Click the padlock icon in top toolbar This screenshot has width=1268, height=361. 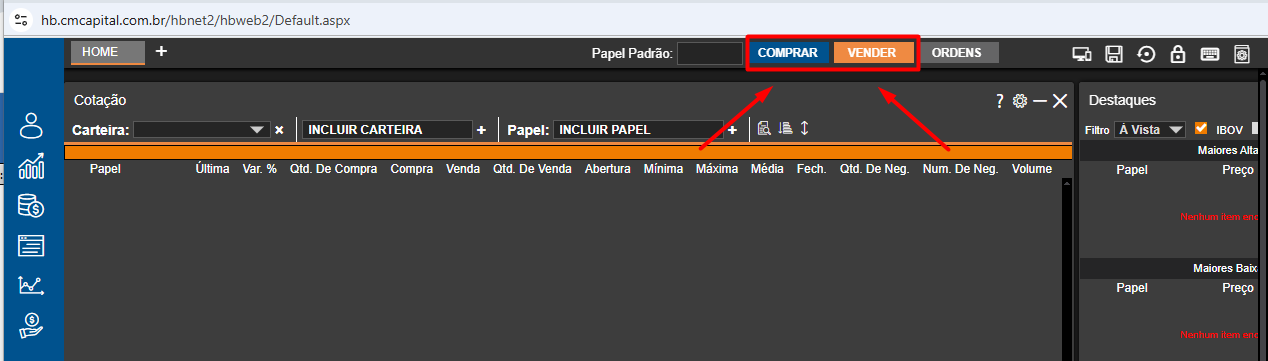pos(1178,54)
